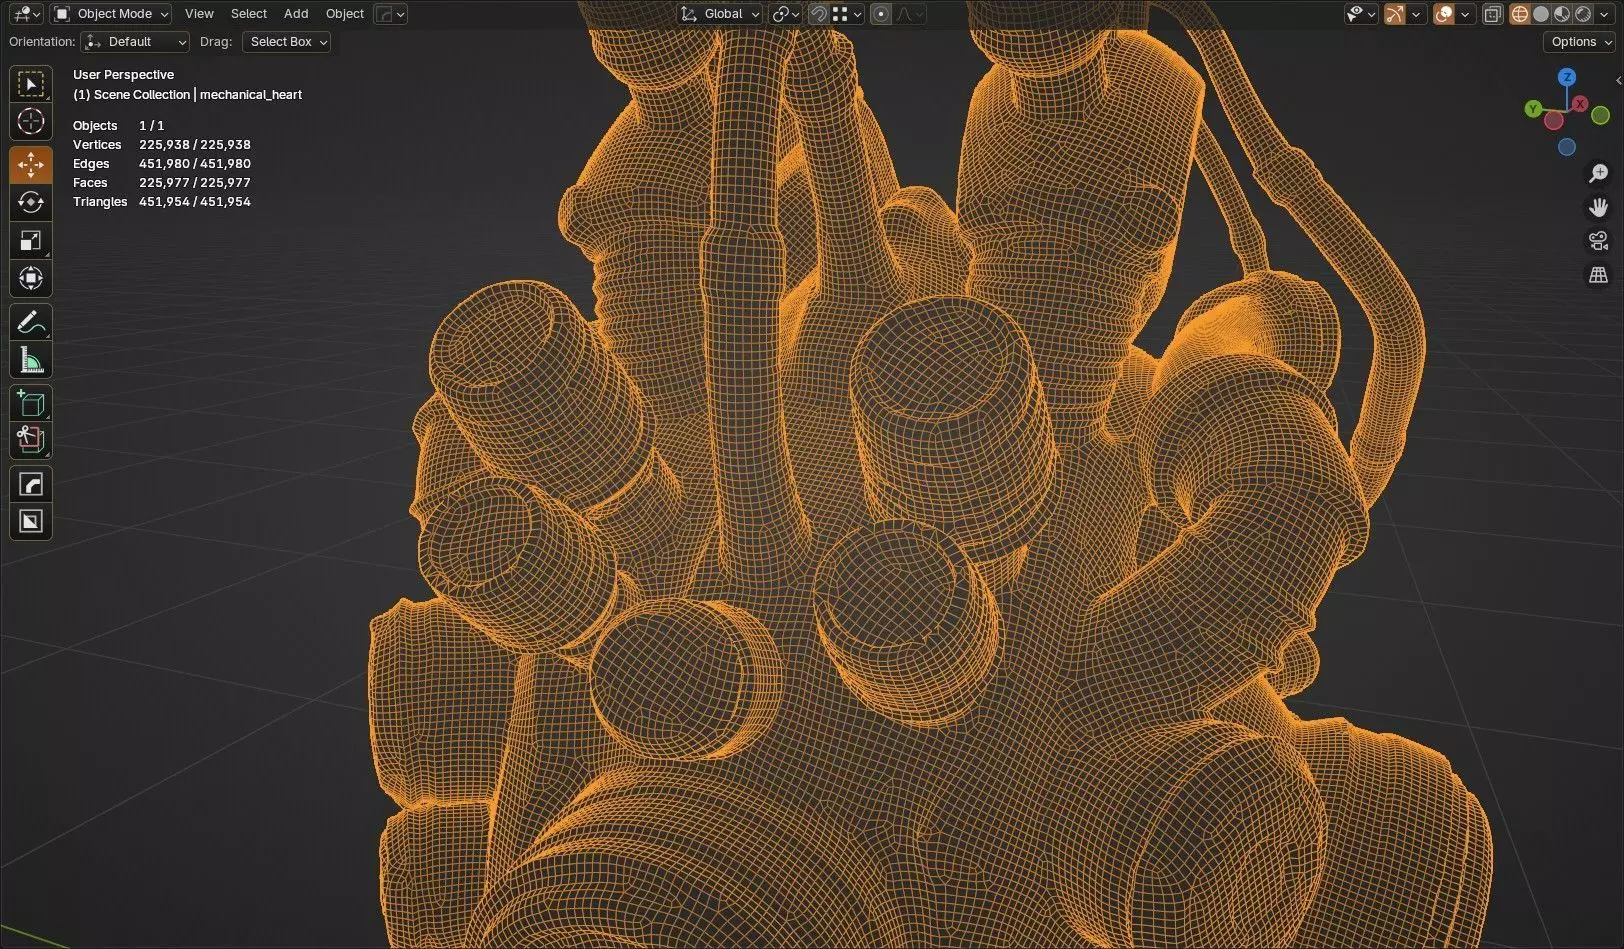This screenshot has width=1624, height=949.
Task: Click the Vertices count 225,938 / 225,938
Action: pyautogui.click(x=195, y=145)
